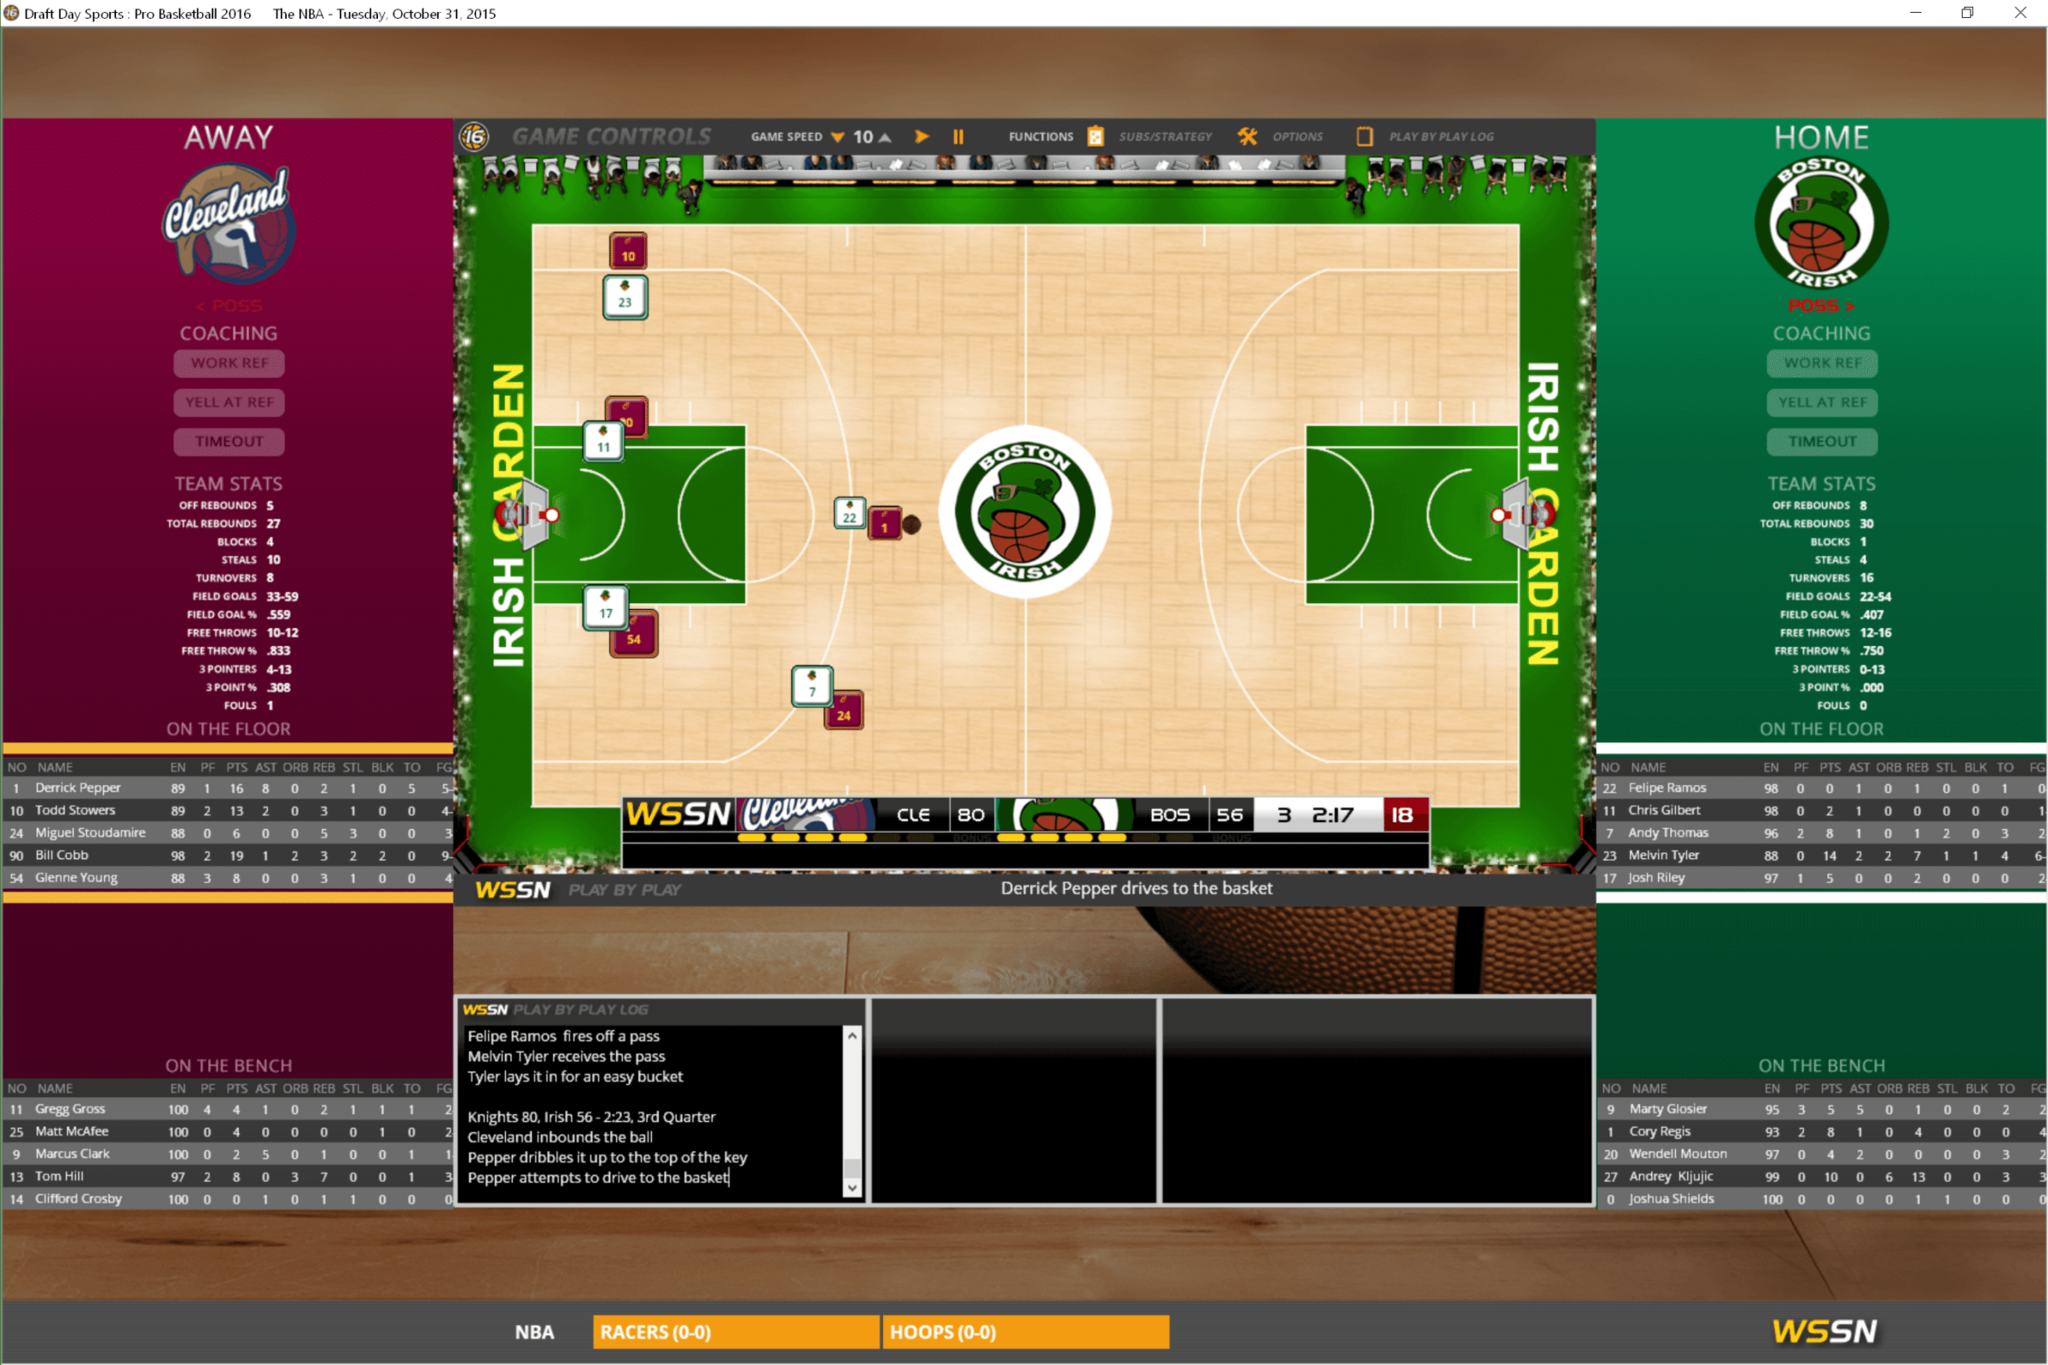The height and width of the screenshot is (1365, 2048).
Task: Click the Functions label in controls bar
Action: pos(1040,137)
